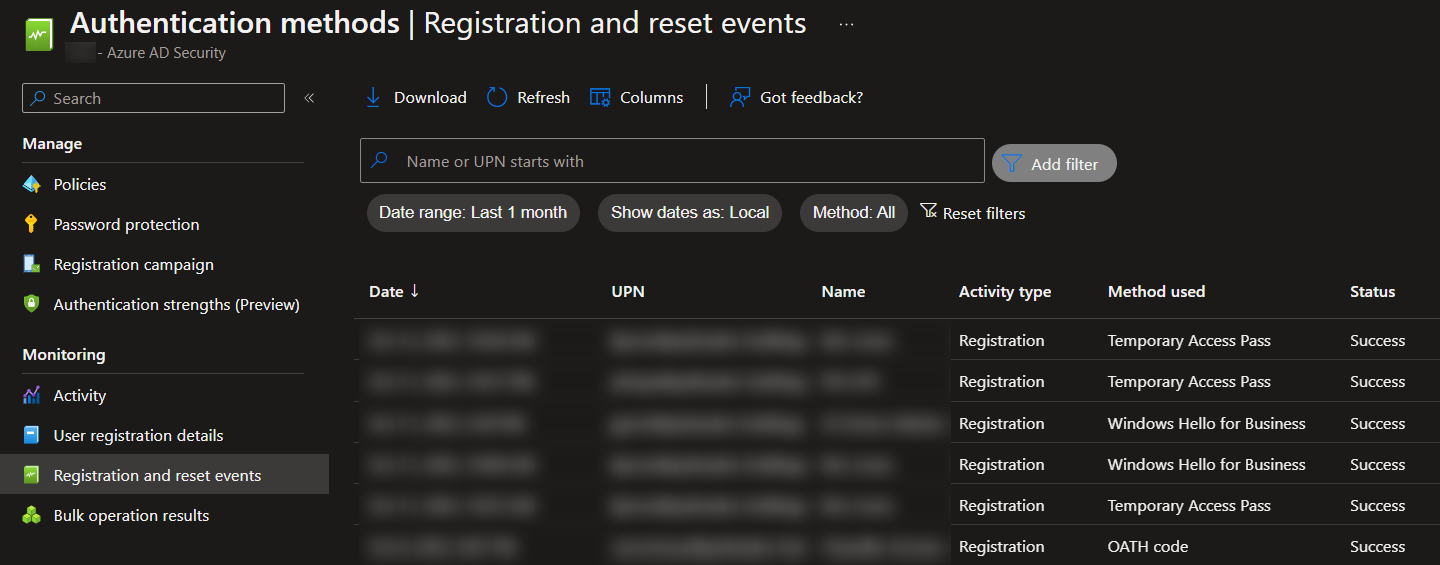This screenshot has height=565, width=1440.
Task: Select the OATH code method cell
Action: [x=1148, y=546]
